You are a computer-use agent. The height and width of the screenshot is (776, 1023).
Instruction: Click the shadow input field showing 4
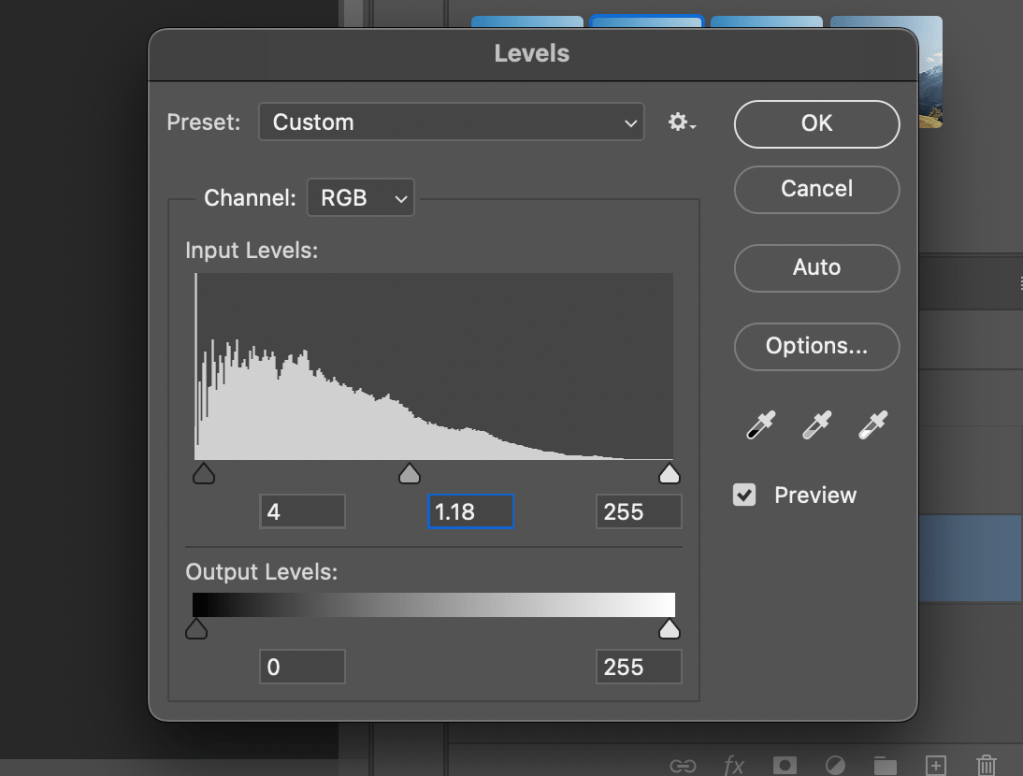point(302,512)
